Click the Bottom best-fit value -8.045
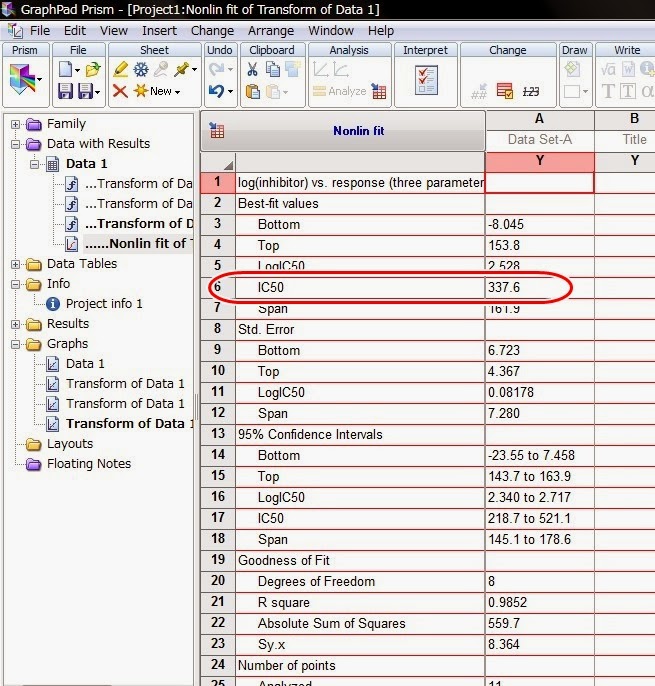 click(x=539, y=224)
